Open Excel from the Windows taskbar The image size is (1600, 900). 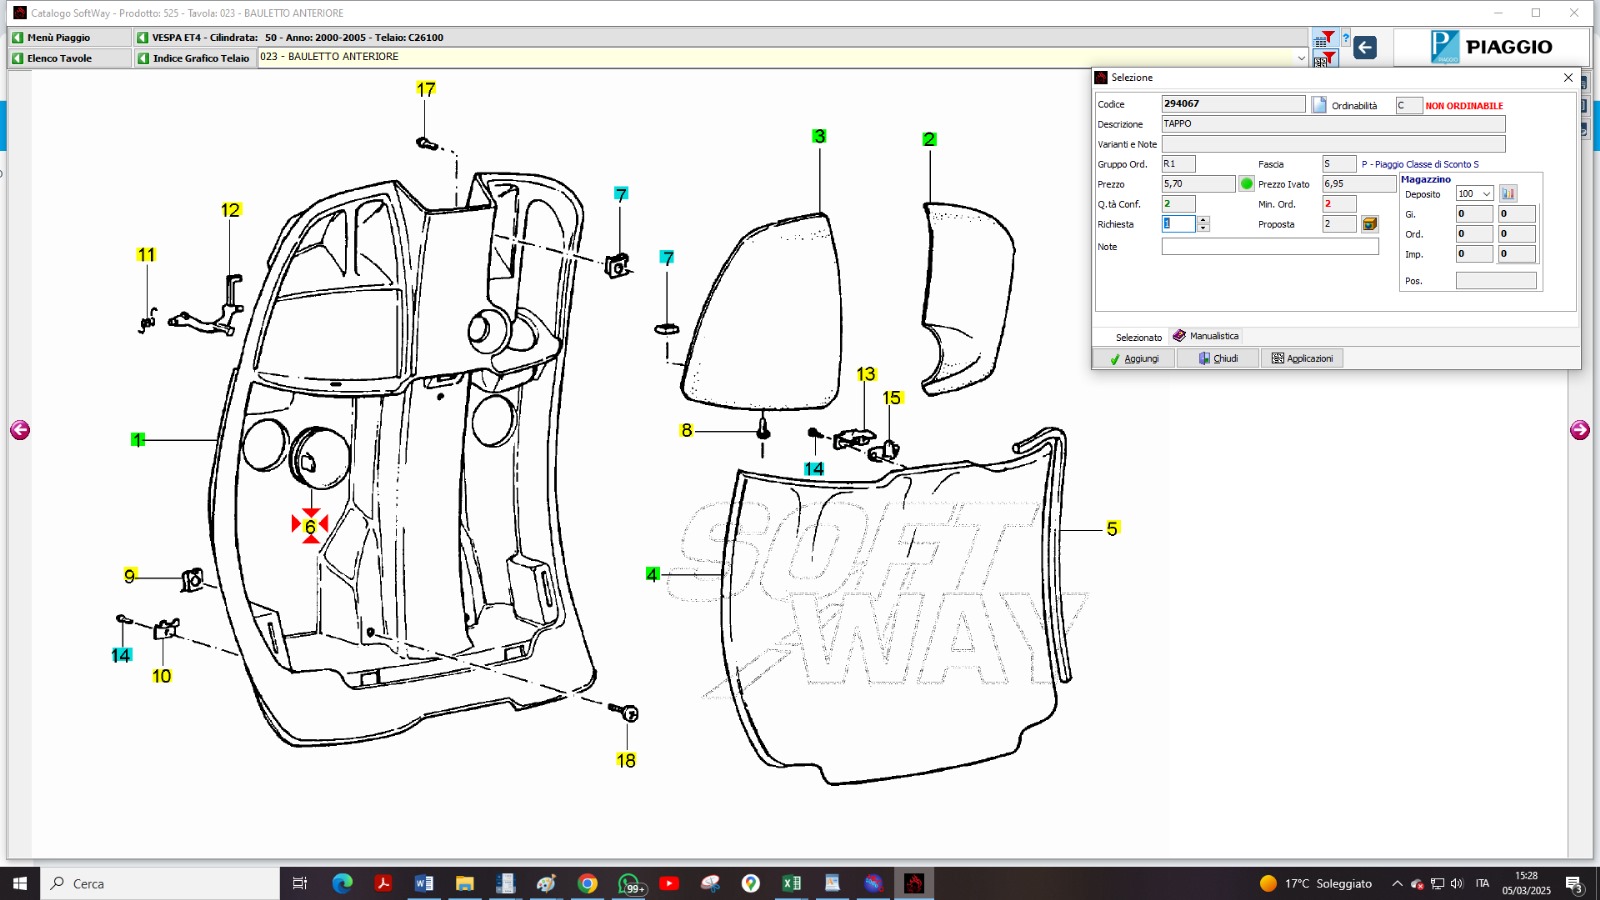tap(791, 883)
